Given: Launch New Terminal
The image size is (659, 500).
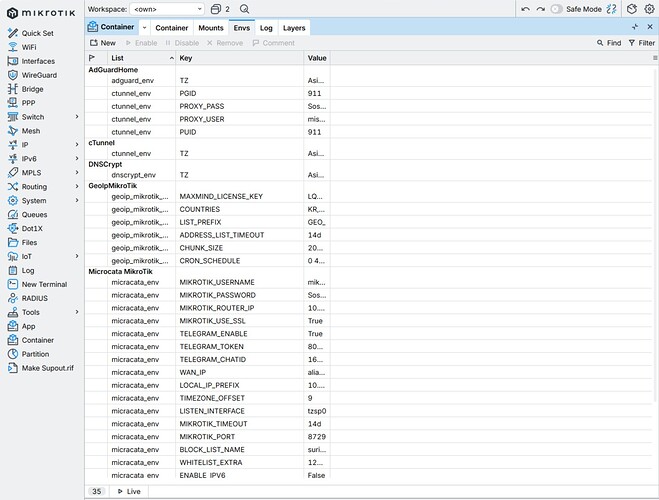Looking at the screenshot, I should [x=44, y=284].
